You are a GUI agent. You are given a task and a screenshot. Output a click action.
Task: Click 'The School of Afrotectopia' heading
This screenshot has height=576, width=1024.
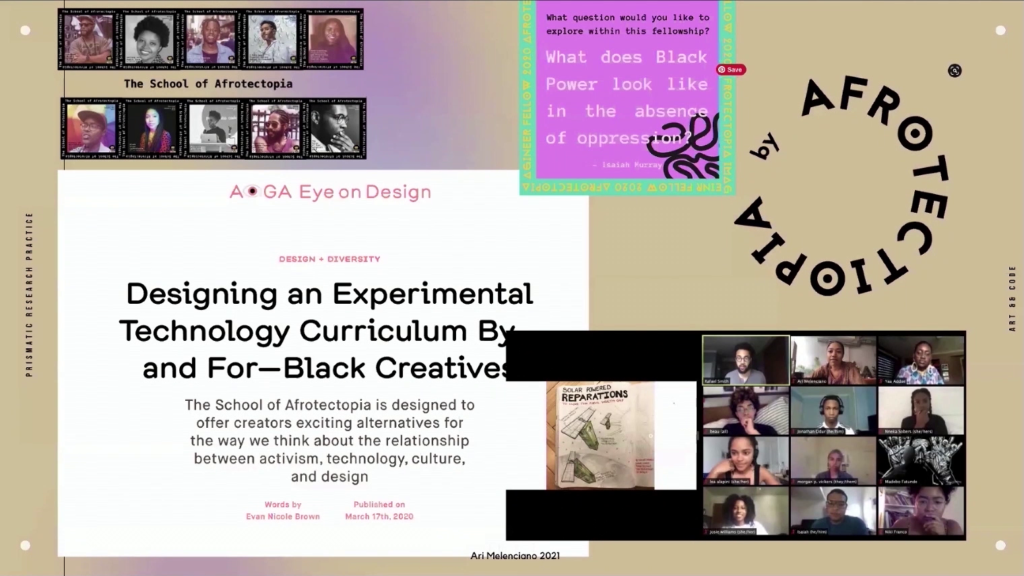tap(208, 84)
